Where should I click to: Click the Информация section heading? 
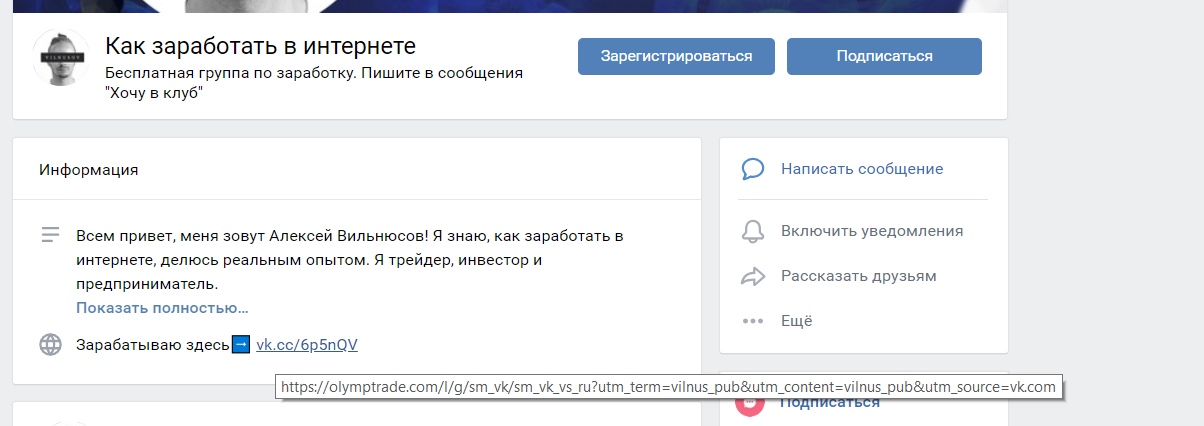(x=89, y=170)
